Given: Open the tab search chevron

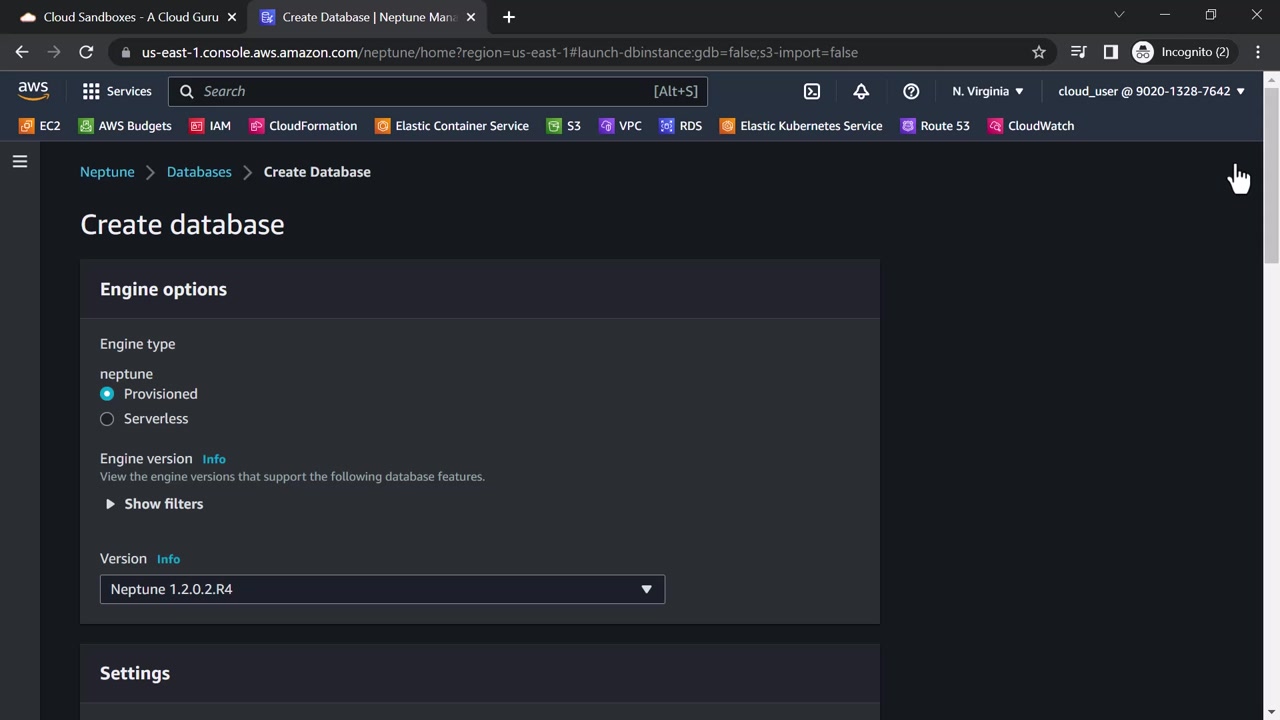Looking at the screenshot, I should click(1119, 15).
